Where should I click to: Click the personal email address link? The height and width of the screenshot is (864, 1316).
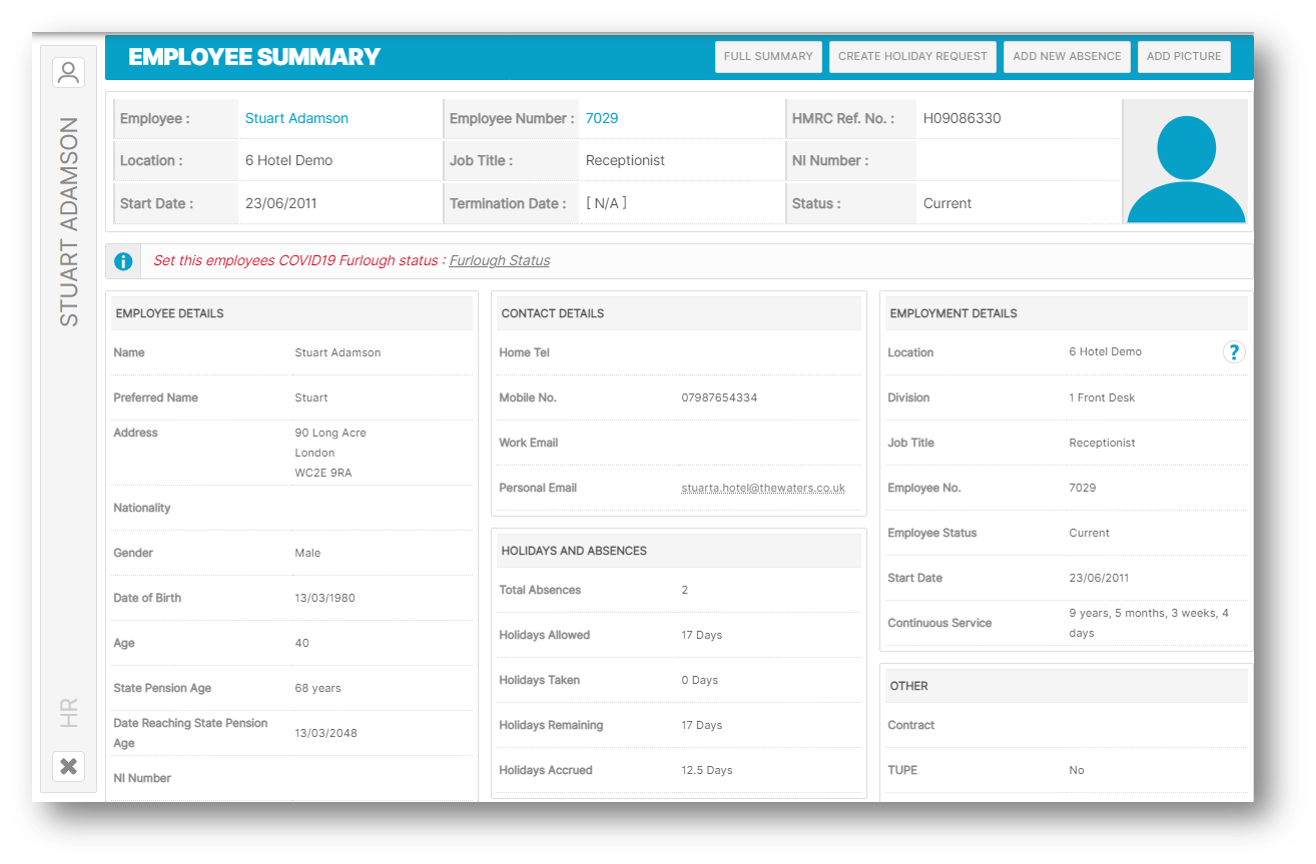(762, 488)
